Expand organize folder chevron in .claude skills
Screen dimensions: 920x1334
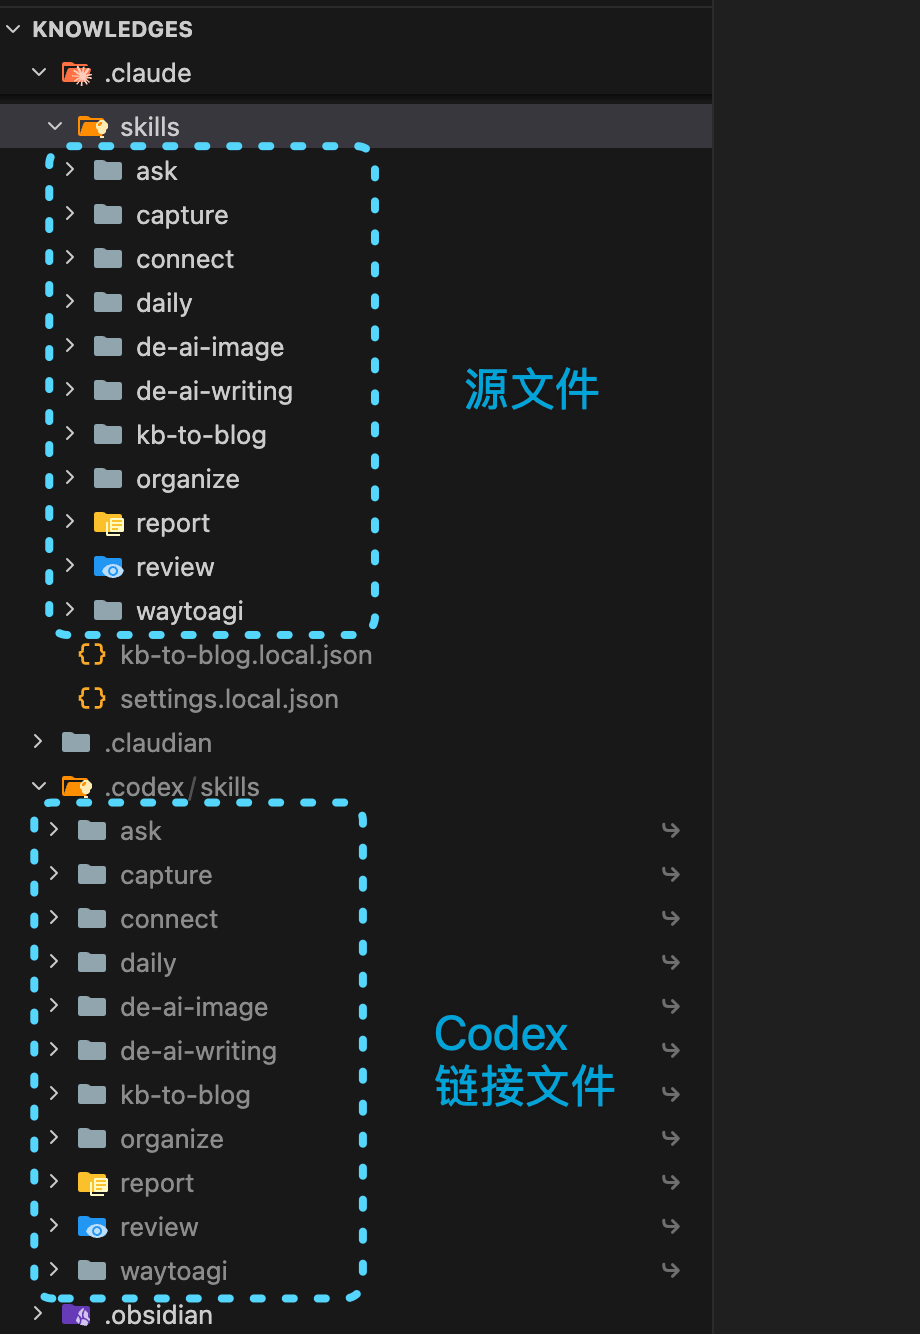point(70,479)
